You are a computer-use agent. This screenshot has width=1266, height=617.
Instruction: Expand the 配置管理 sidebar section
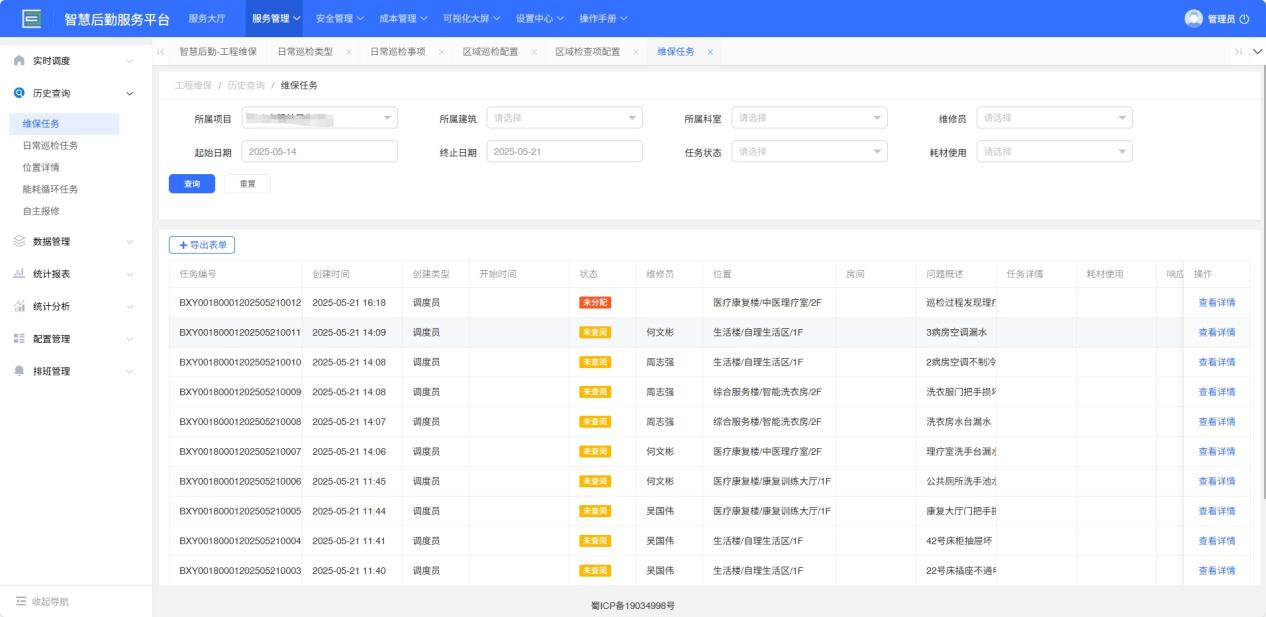(x=129, y=338)
